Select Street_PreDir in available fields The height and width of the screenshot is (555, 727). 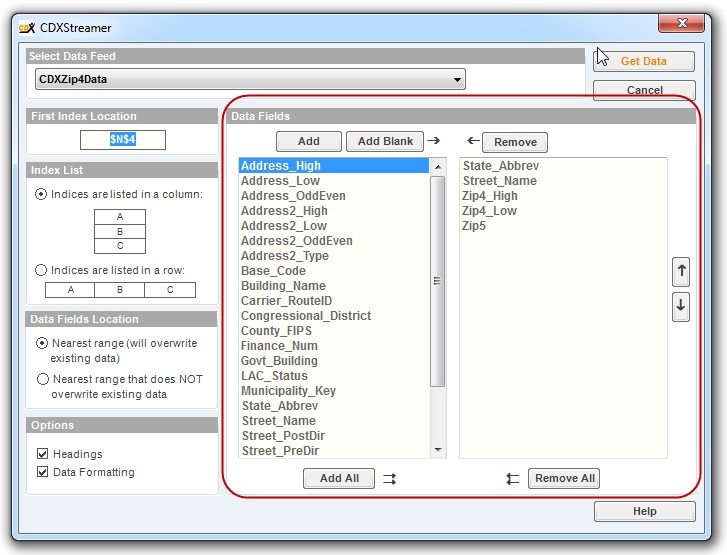coord(334,451)
